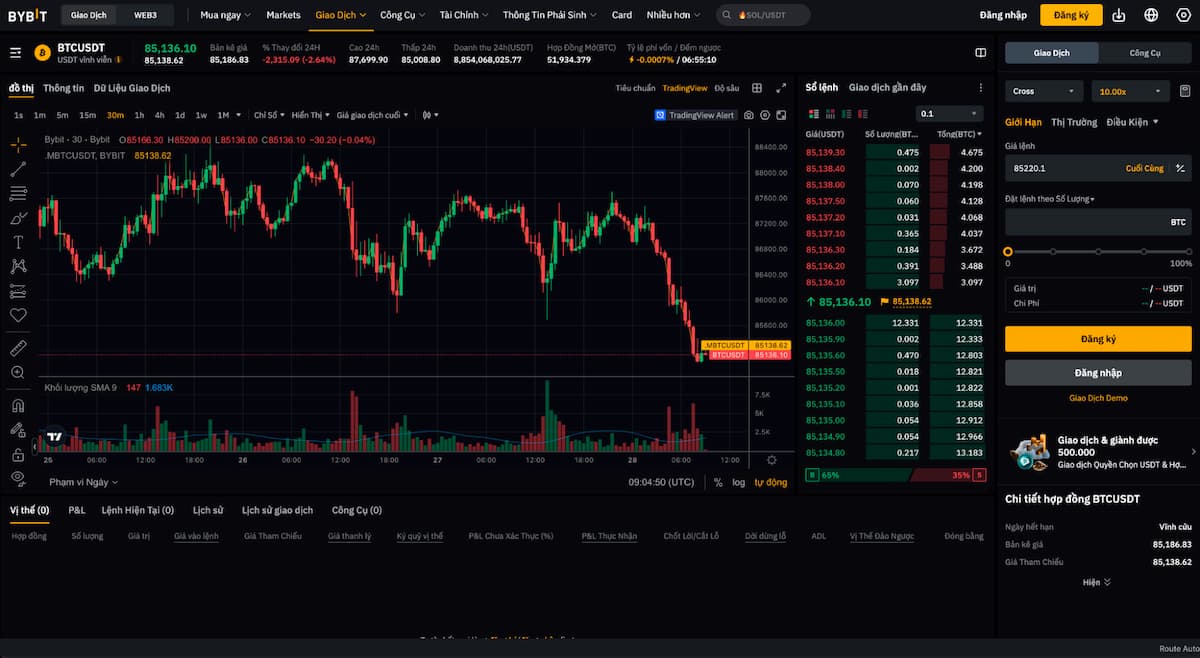The width and height of the screenshot is (1200, 658).
Task: Select the text annotation tool
Action: (x=18, y=242)
